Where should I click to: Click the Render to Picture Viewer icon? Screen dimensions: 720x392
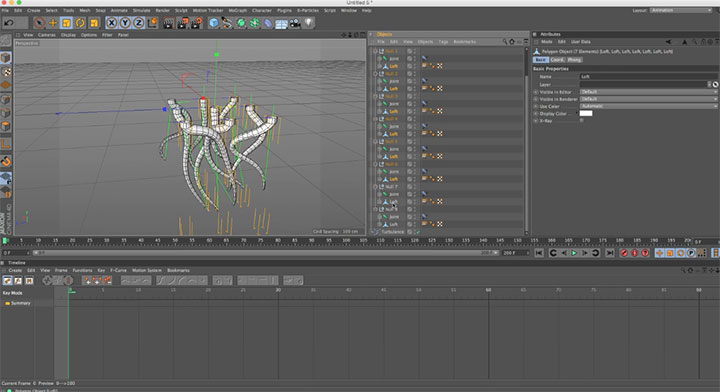click(x=183, y=22)
